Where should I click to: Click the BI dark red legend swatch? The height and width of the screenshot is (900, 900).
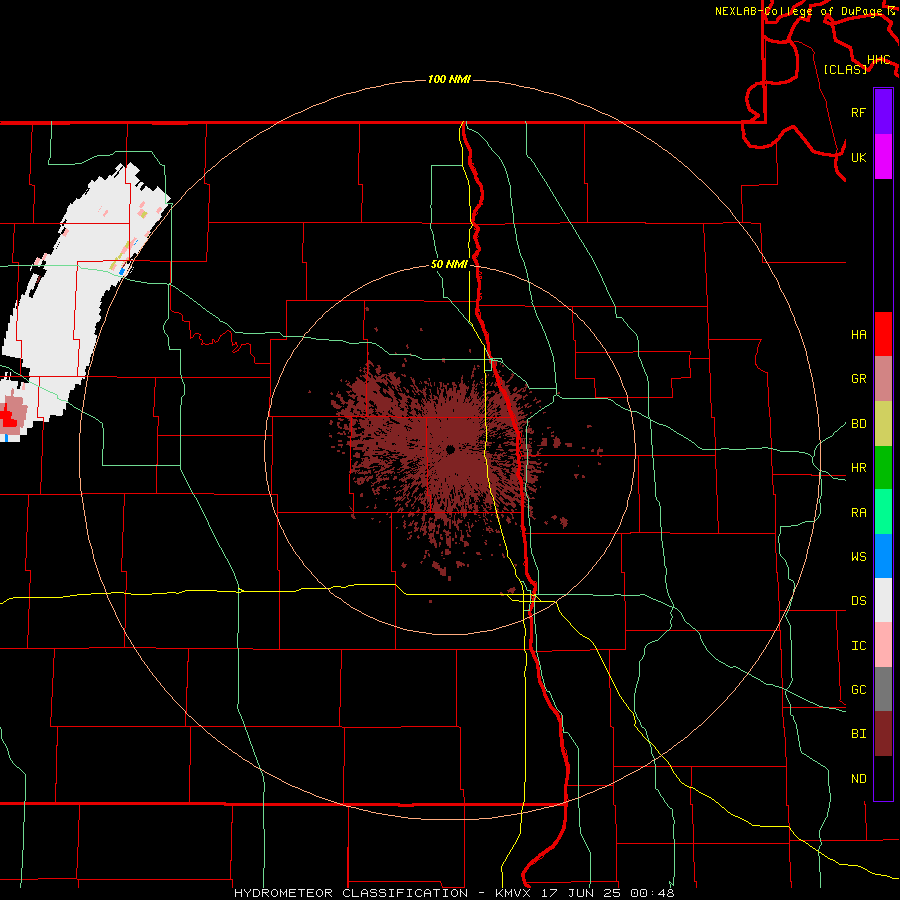883,734
